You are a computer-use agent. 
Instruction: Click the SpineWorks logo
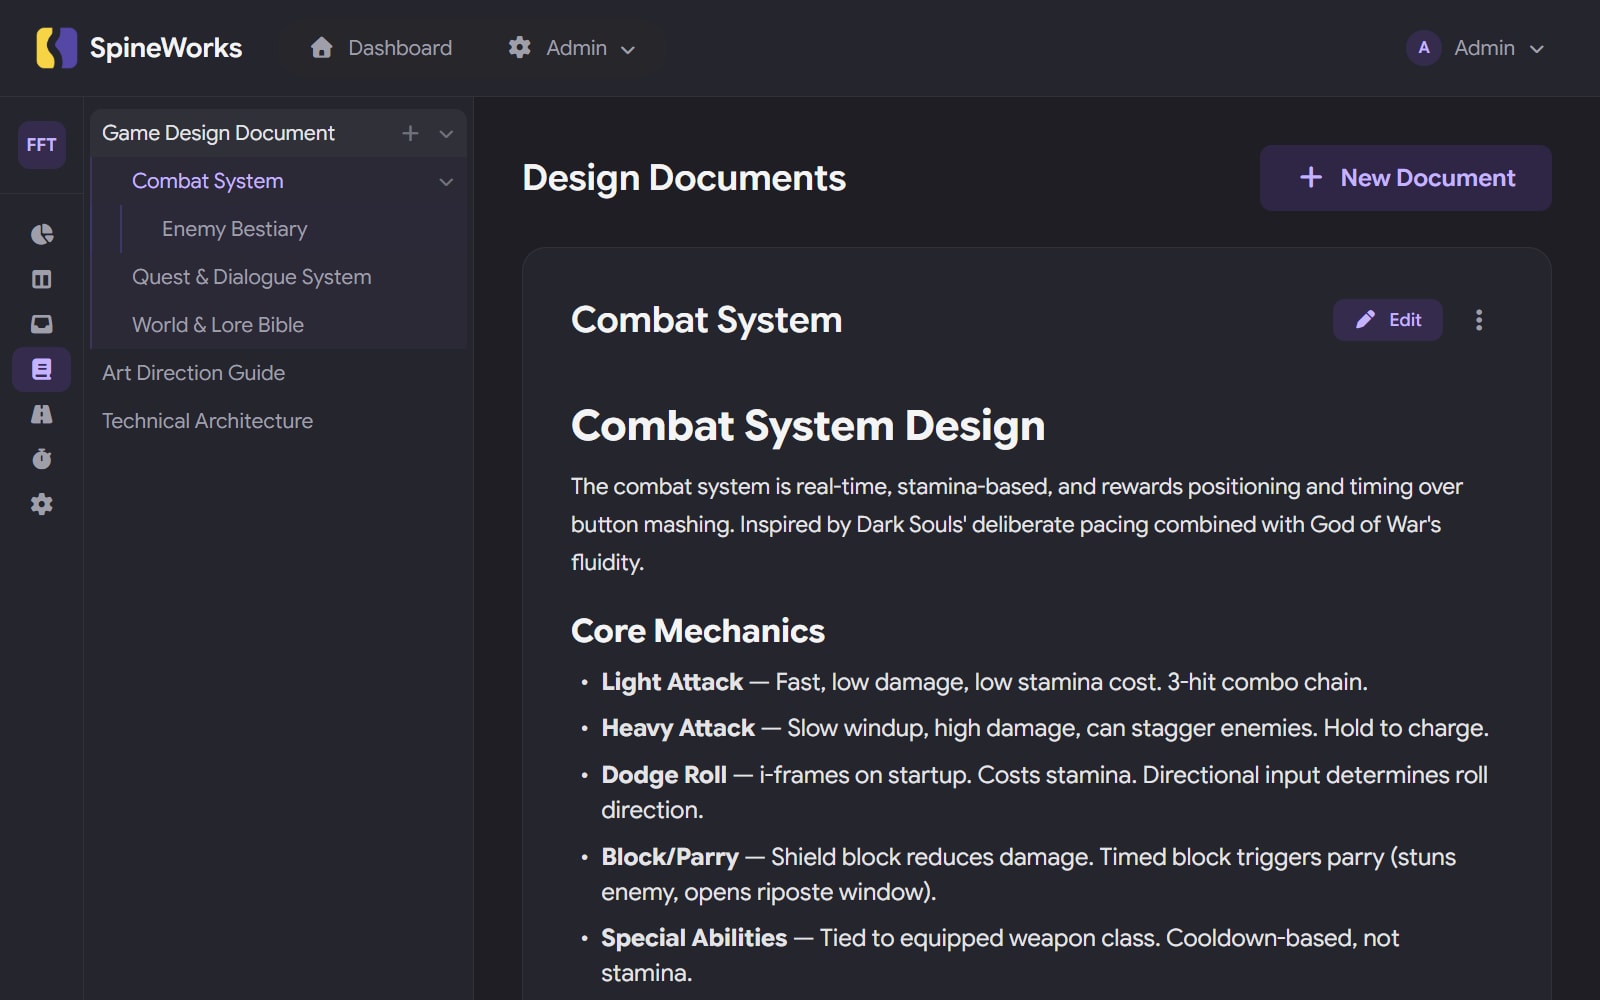140,48
